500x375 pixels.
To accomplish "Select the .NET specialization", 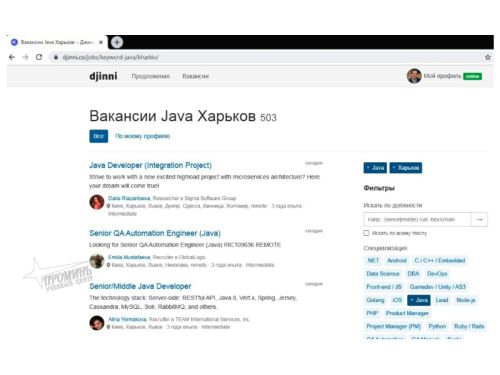I will coord(373,260).
